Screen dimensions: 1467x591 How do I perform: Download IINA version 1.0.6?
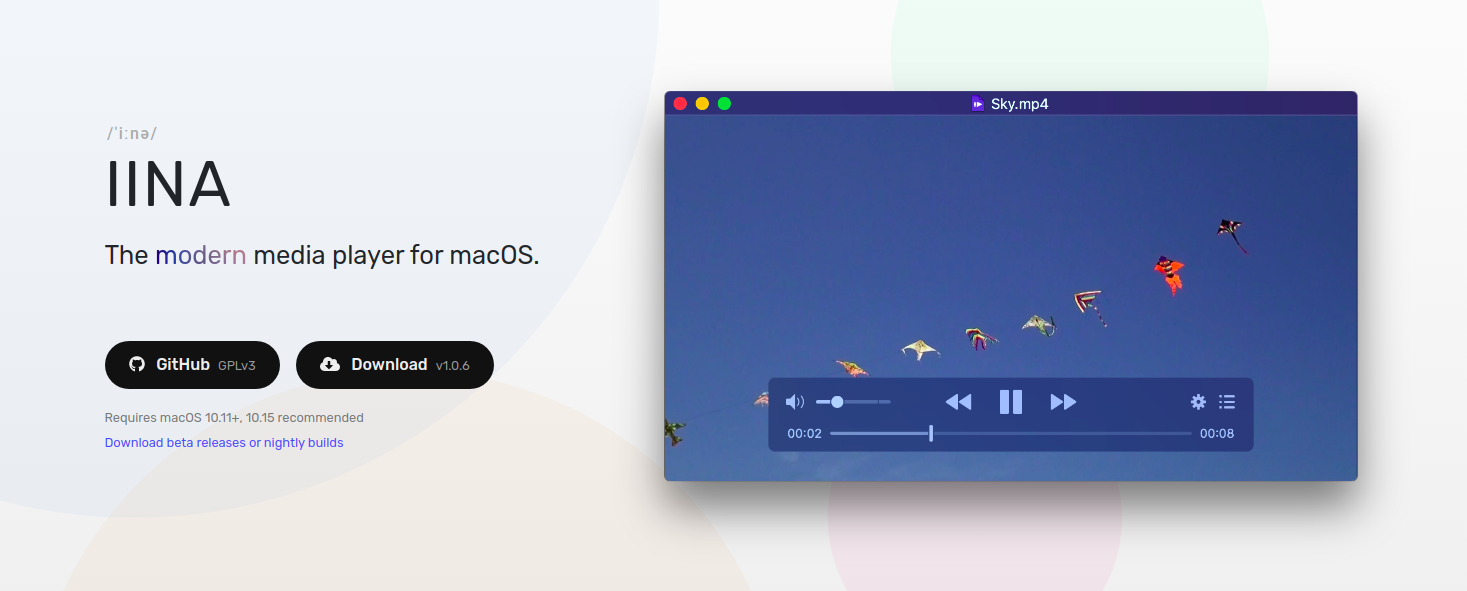[395, 364]
